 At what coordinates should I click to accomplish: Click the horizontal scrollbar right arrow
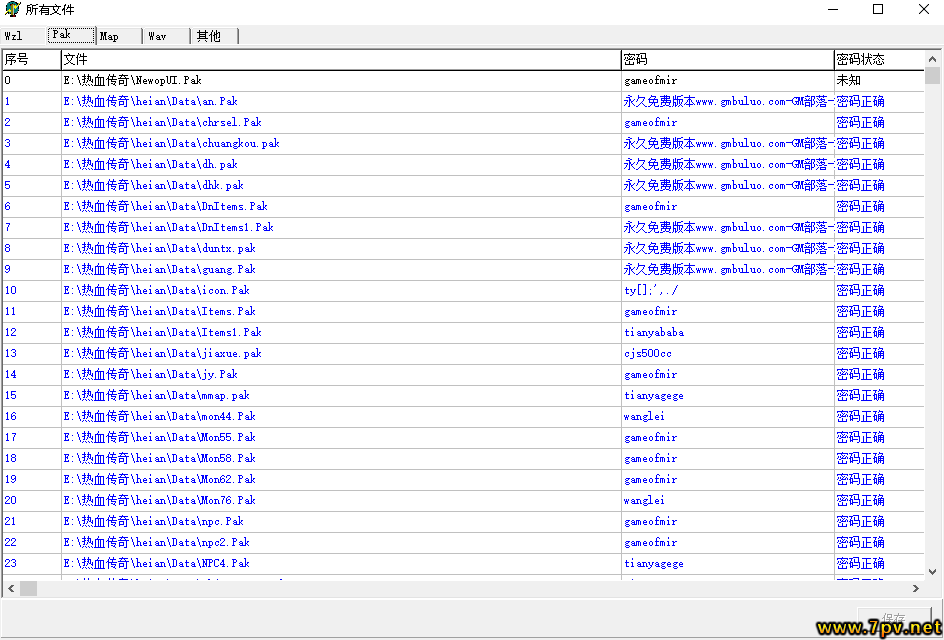point(916,589)
